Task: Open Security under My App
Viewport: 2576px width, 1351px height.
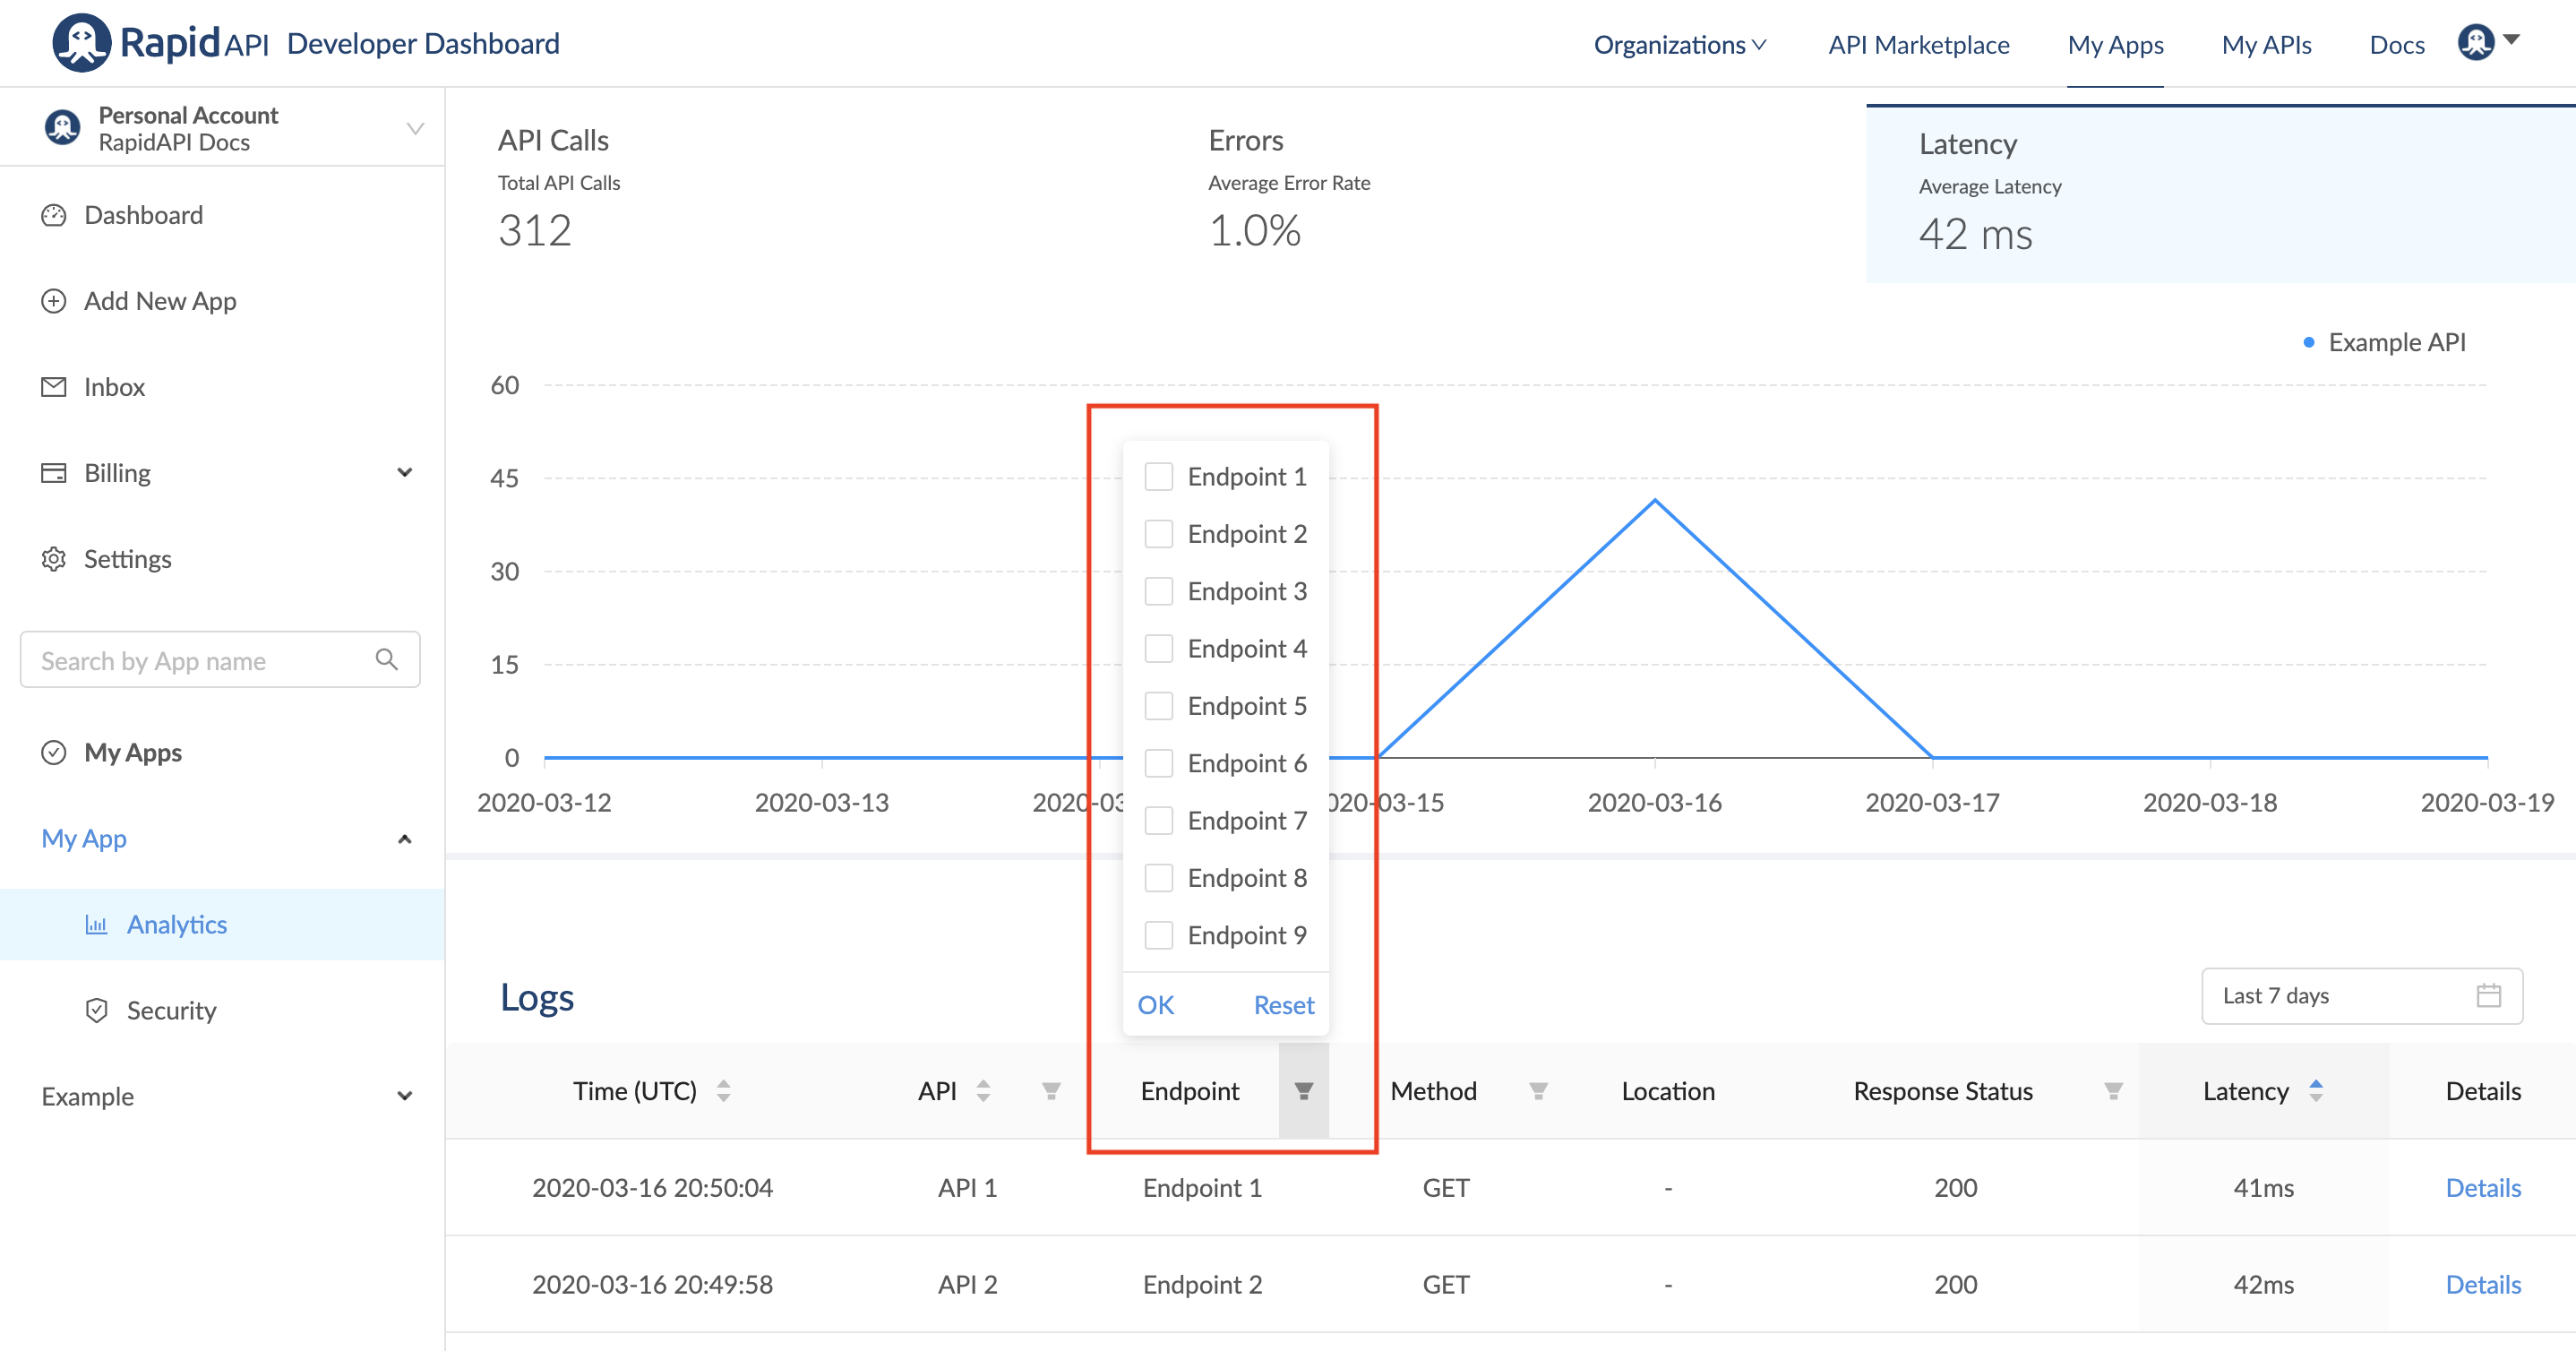Action: point(171,1010)
